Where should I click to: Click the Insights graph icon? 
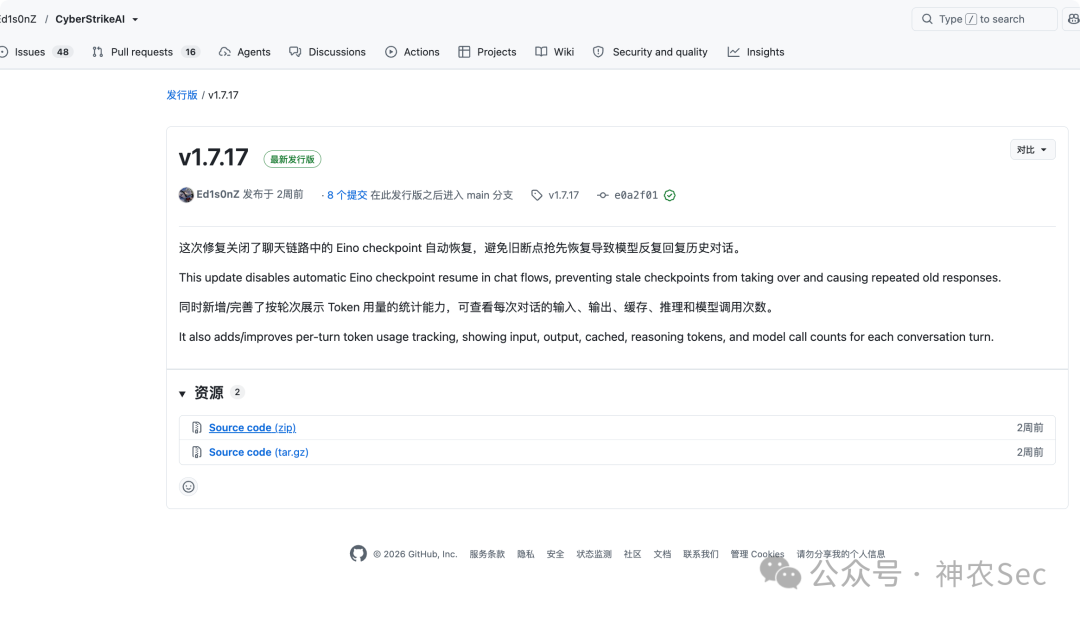pos(734,52)
